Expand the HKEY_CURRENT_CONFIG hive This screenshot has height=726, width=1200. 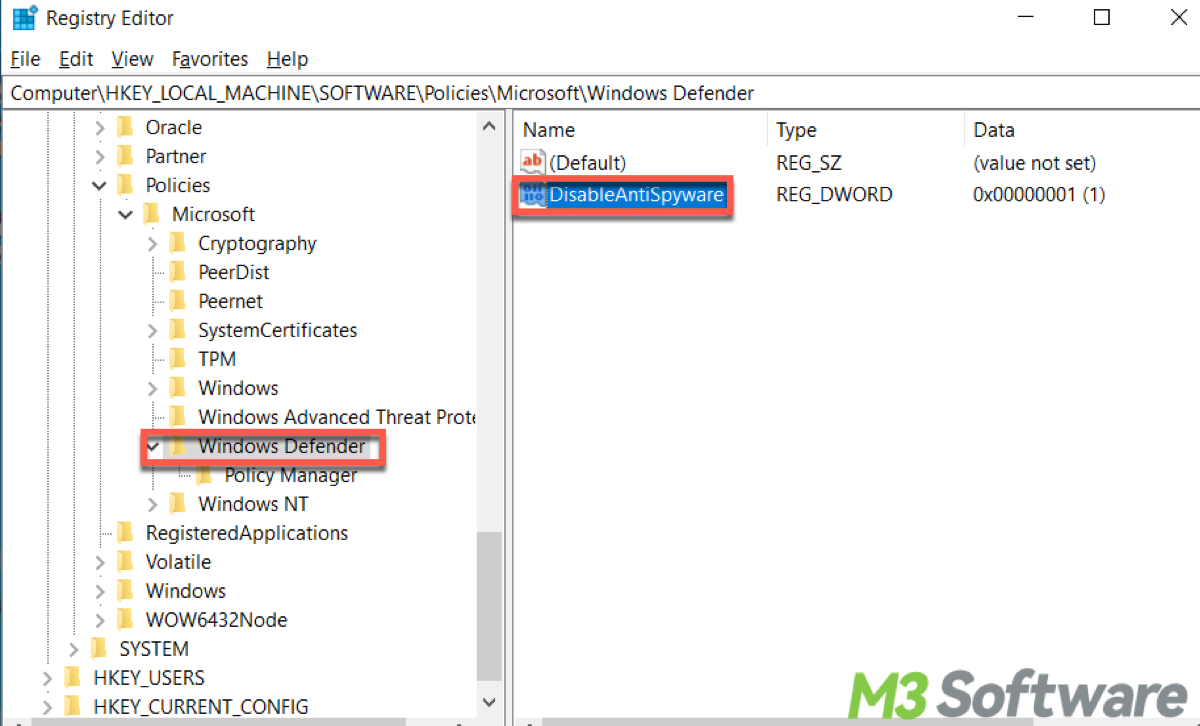click(x=47, y=708)
